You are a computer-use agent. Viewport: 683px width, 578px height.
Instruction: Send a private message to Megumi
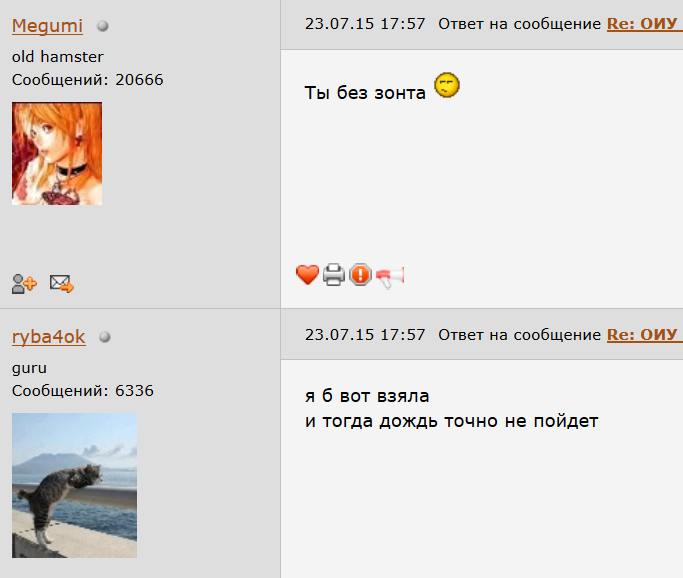(x=61, y=284)
